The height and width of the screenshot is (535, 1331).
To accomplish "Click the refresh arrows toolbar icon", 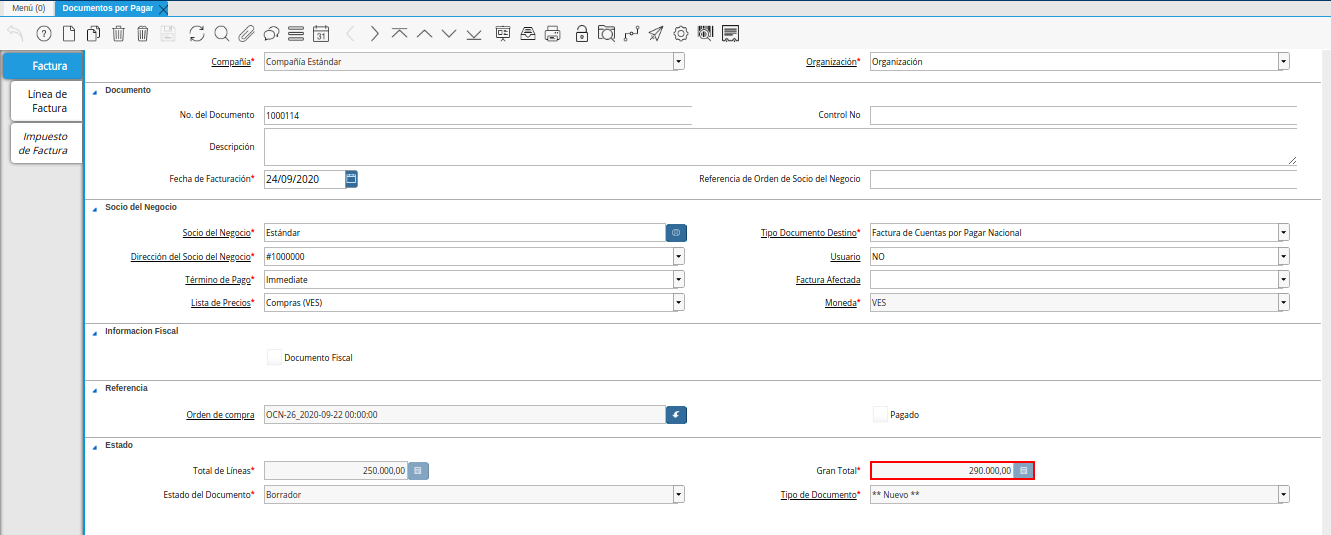I will tap(196, 33).
